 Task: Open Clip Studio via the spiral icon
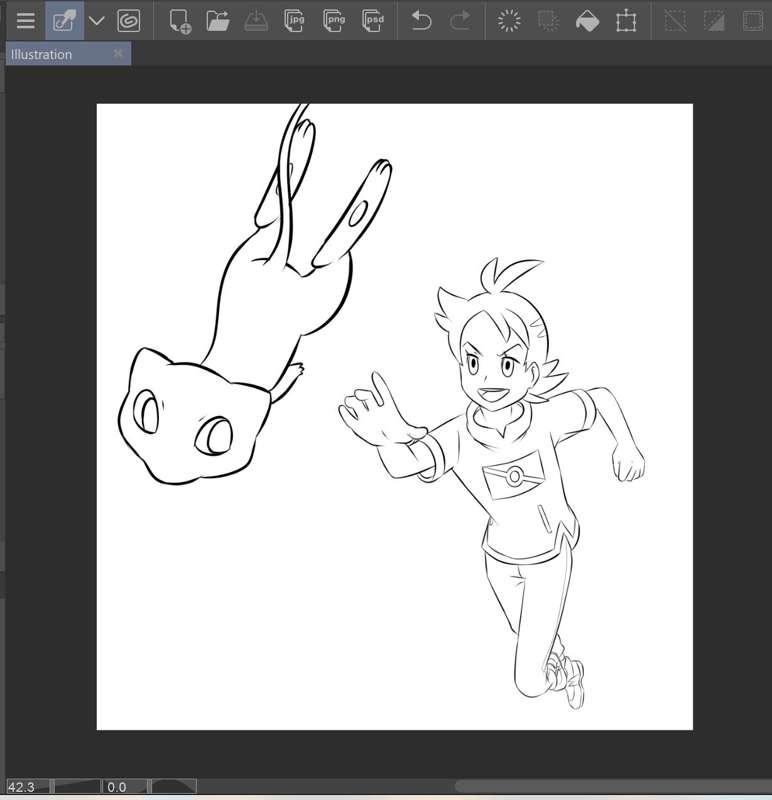tap(129, 21)
